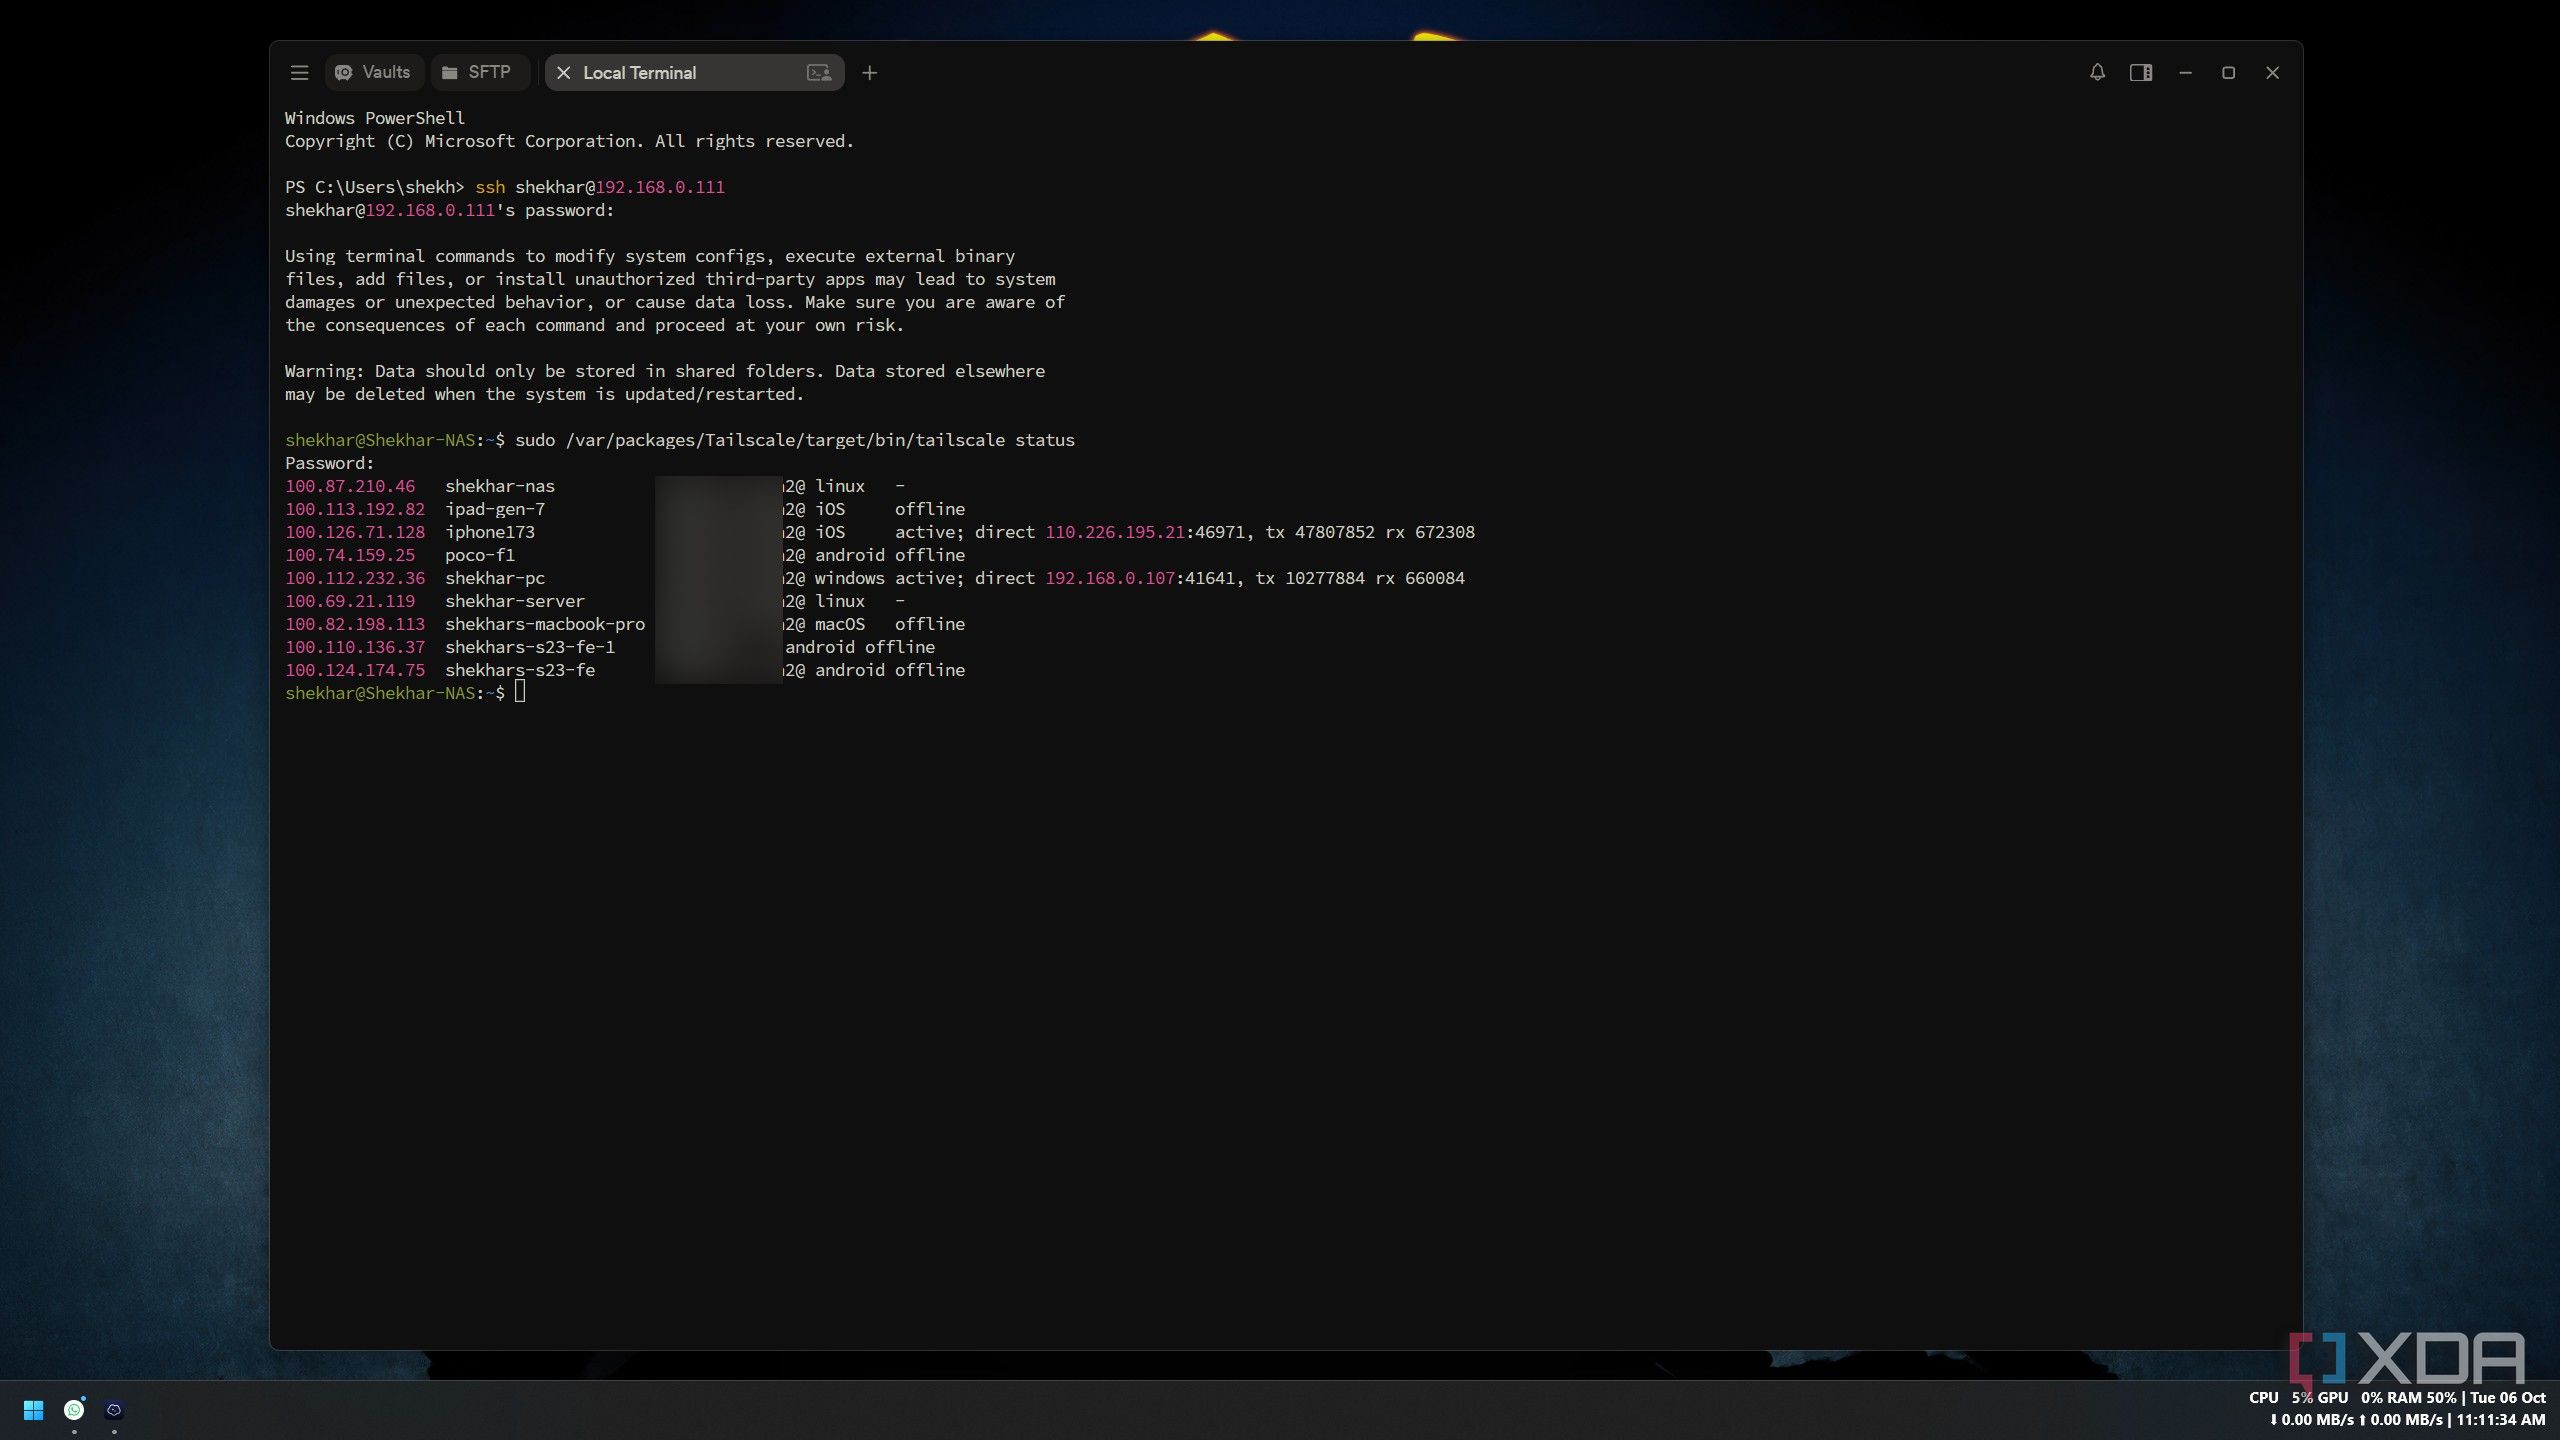Click IP address 100.126.71.128
Viewport: 2560px width, 1440px height.
[355, 532]
